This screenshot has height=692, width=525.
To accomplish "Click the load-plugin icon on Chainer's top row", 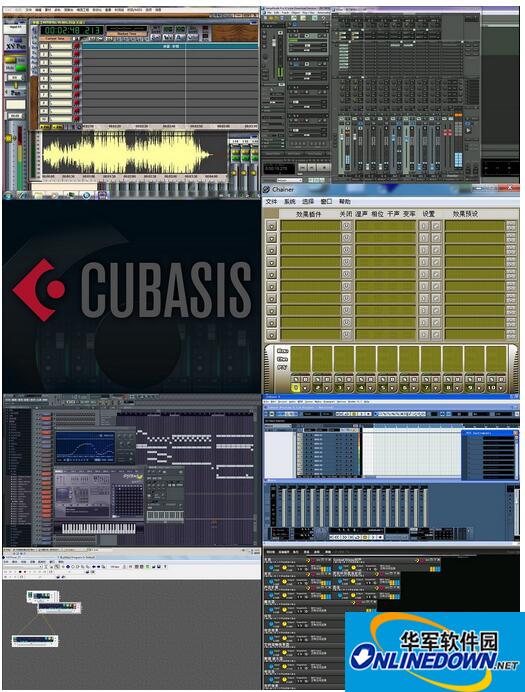I will (272, 226).
